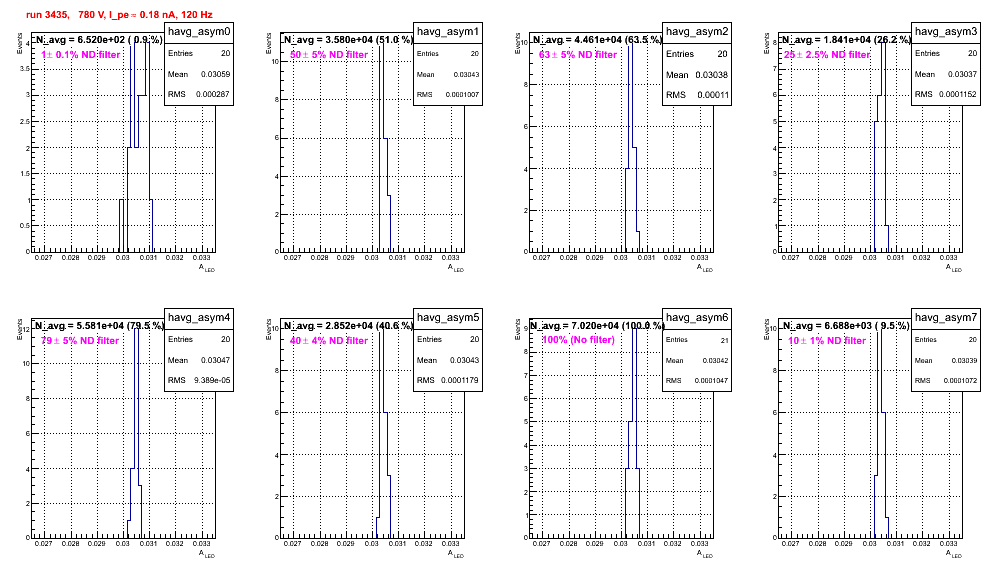This screenshot has width=996, height=572.
Task: Select the N_avg = 2.852e+04 label
Action: point(348,325)
